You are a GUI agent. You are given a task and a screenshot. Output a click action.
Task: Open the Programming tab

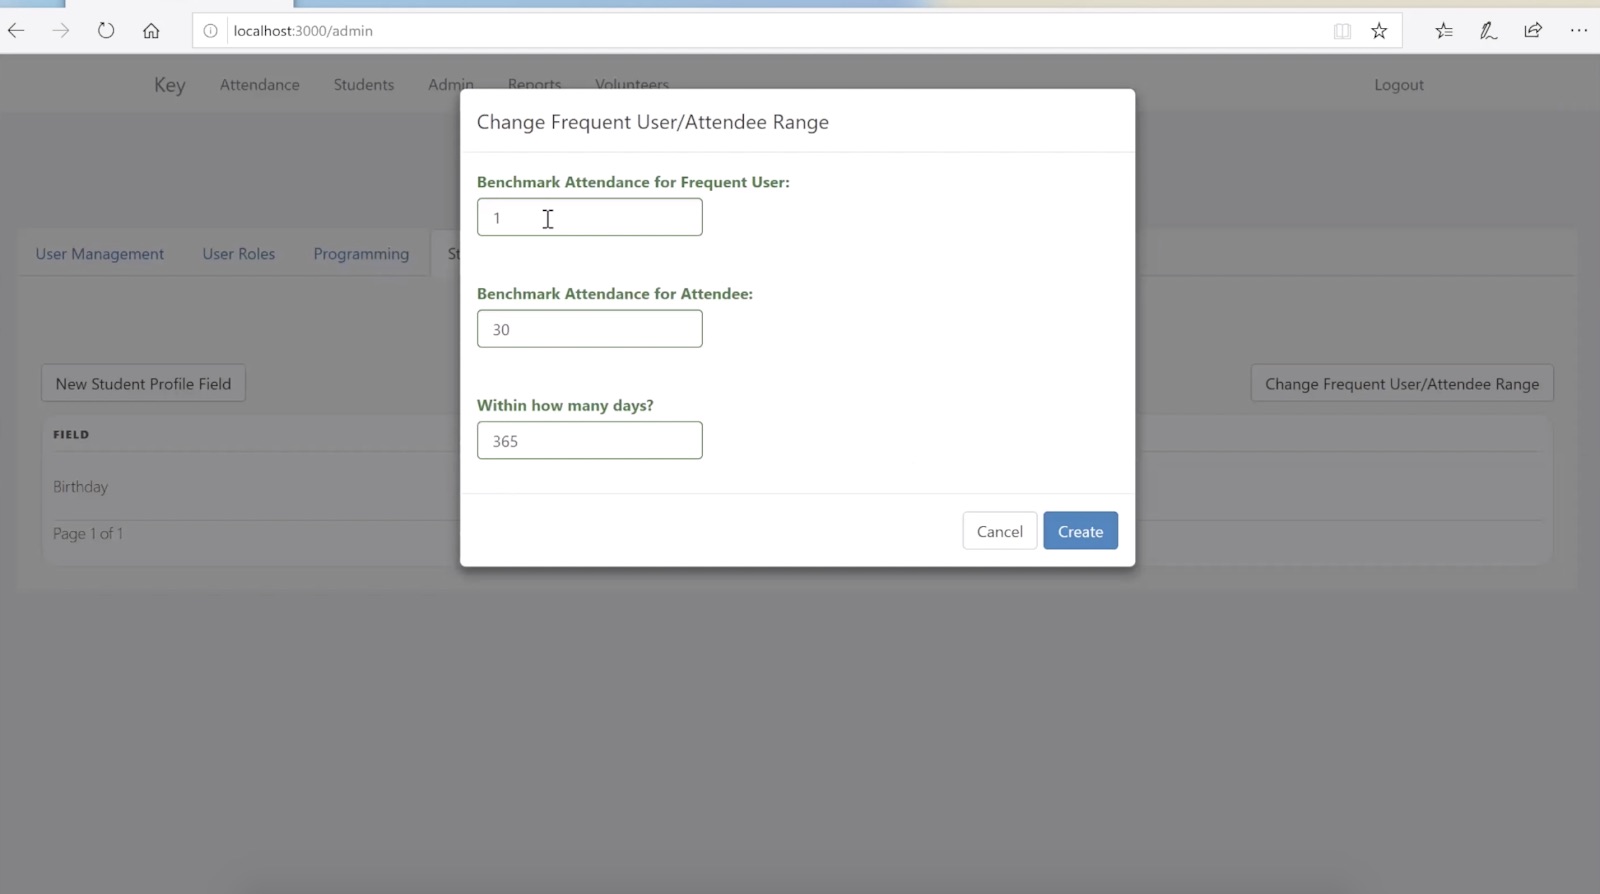click(x=361, y=254)
